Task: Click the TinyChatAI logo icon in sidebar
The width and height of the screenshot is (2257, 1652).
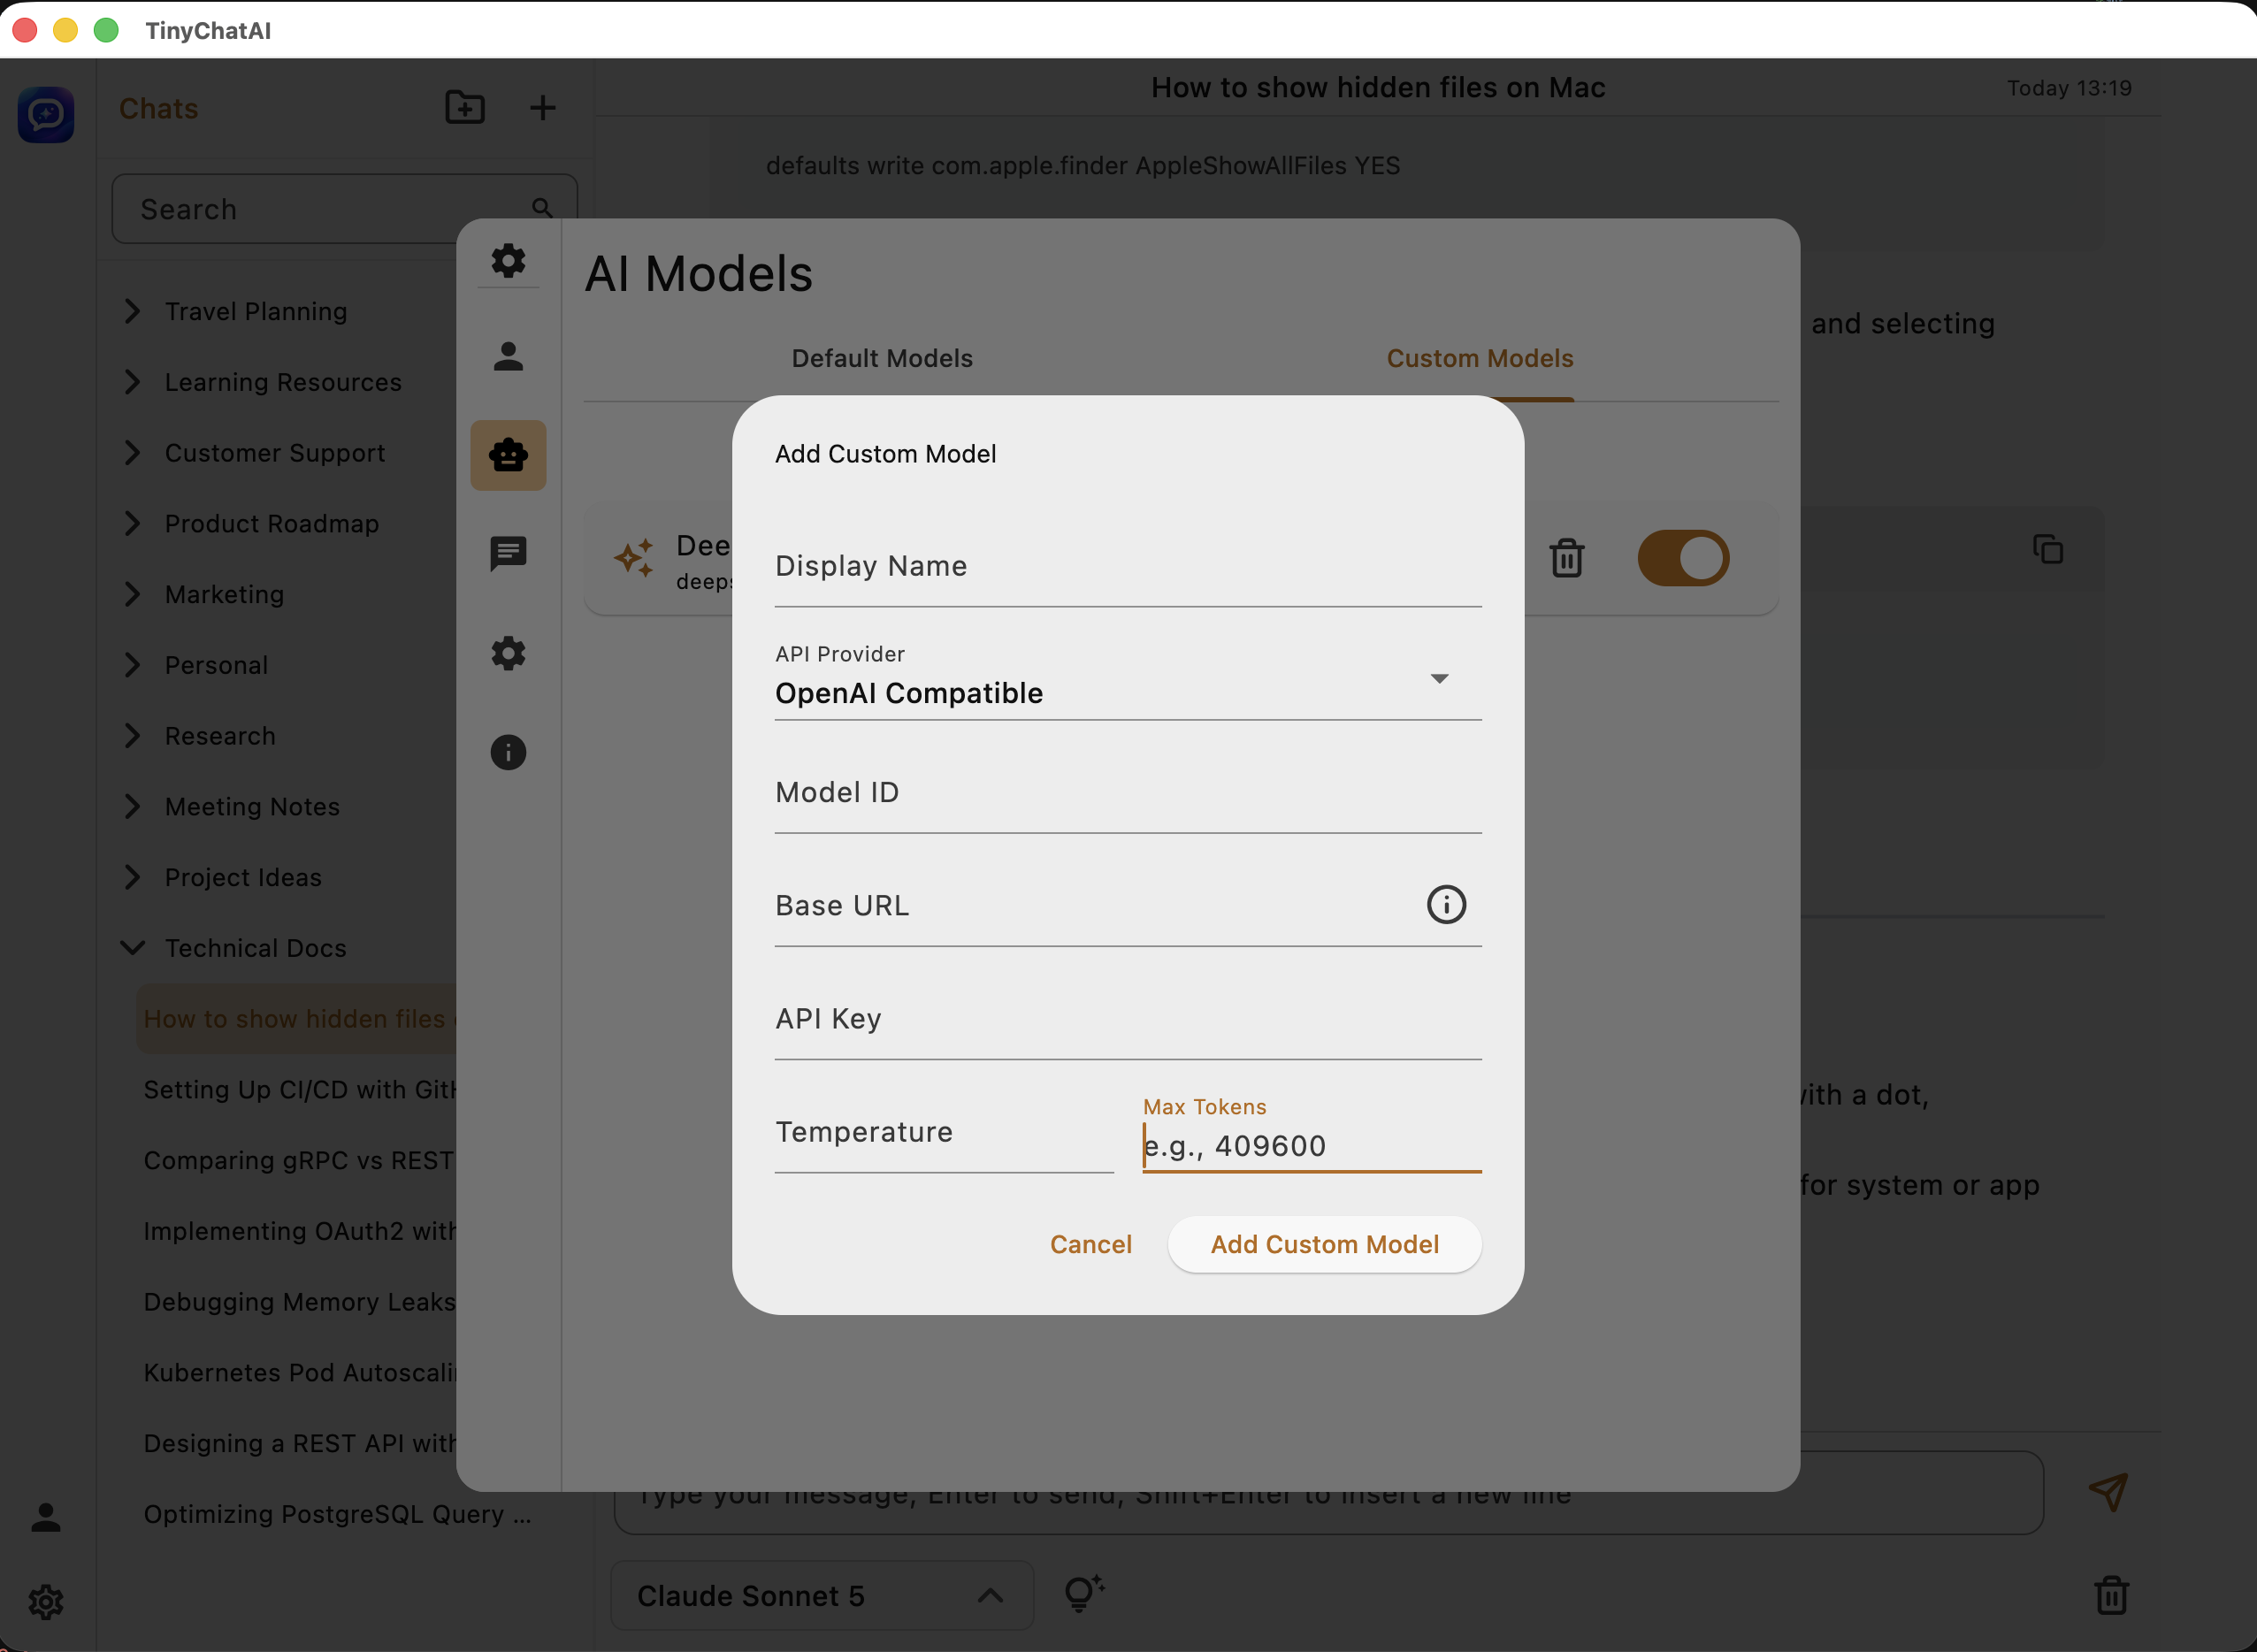Action: pos(46,114)
